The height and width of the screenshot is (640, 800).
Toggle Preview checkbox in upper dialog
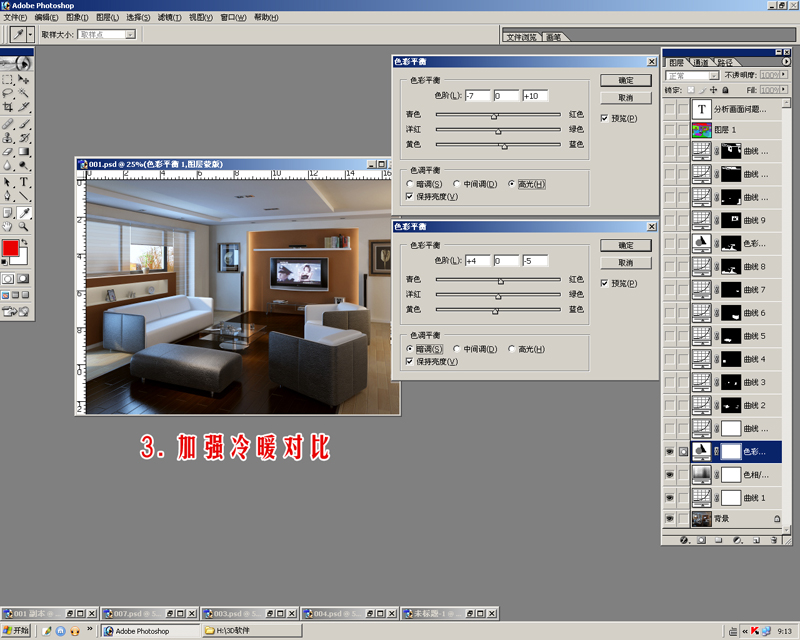605,118
